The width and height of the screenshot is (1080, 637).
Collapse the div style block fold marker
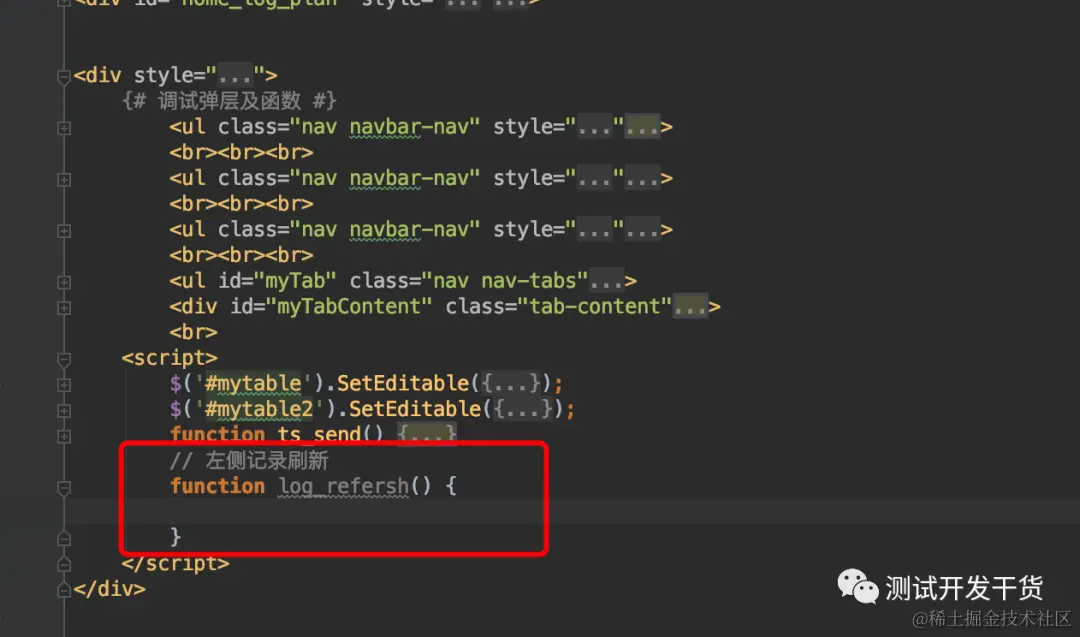point(63,76)
